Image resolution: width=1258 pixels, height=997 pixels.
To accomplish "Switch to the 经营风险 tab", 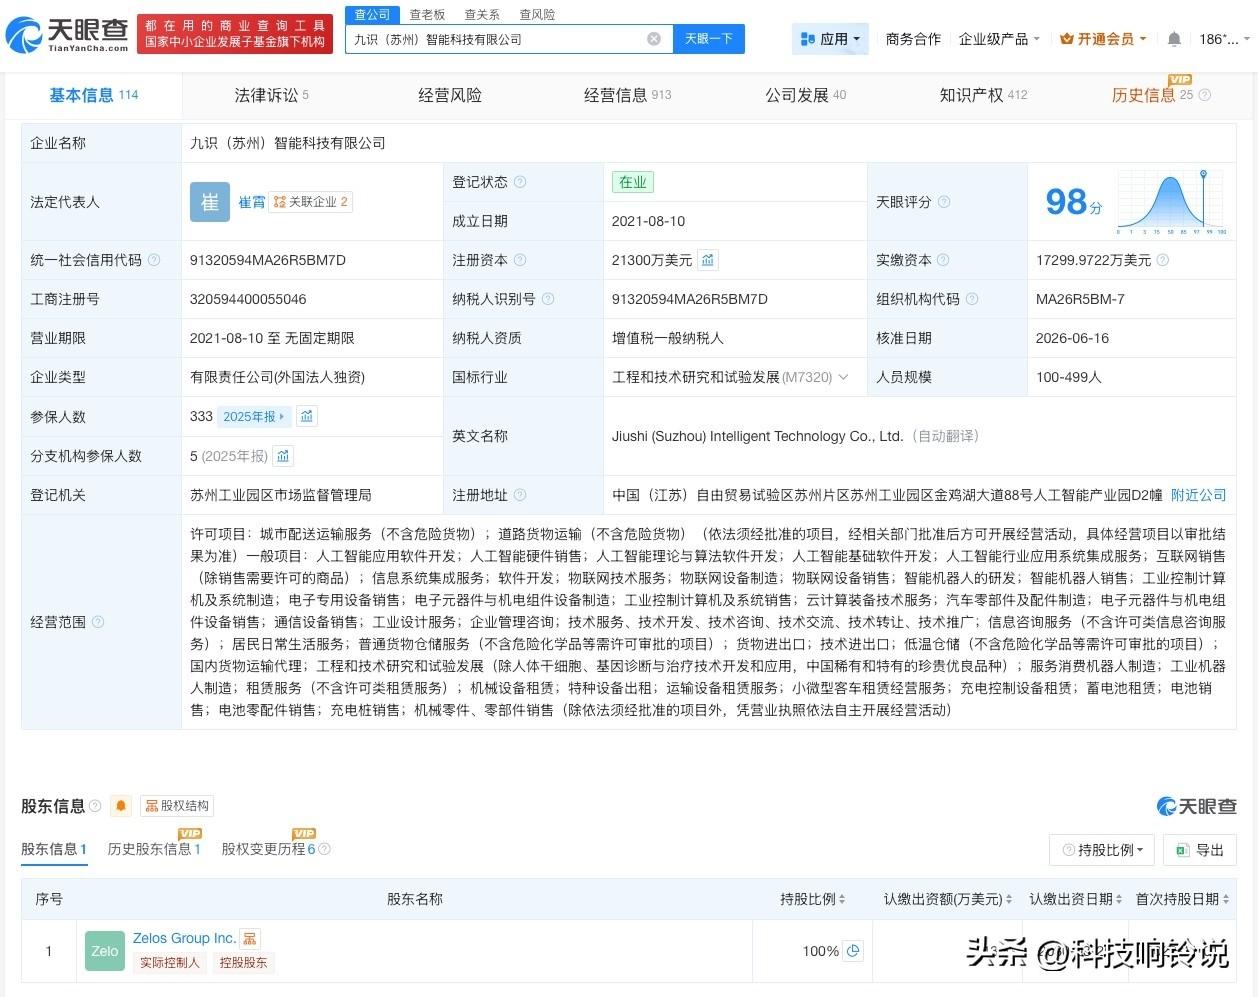I will tap(450, 95).
